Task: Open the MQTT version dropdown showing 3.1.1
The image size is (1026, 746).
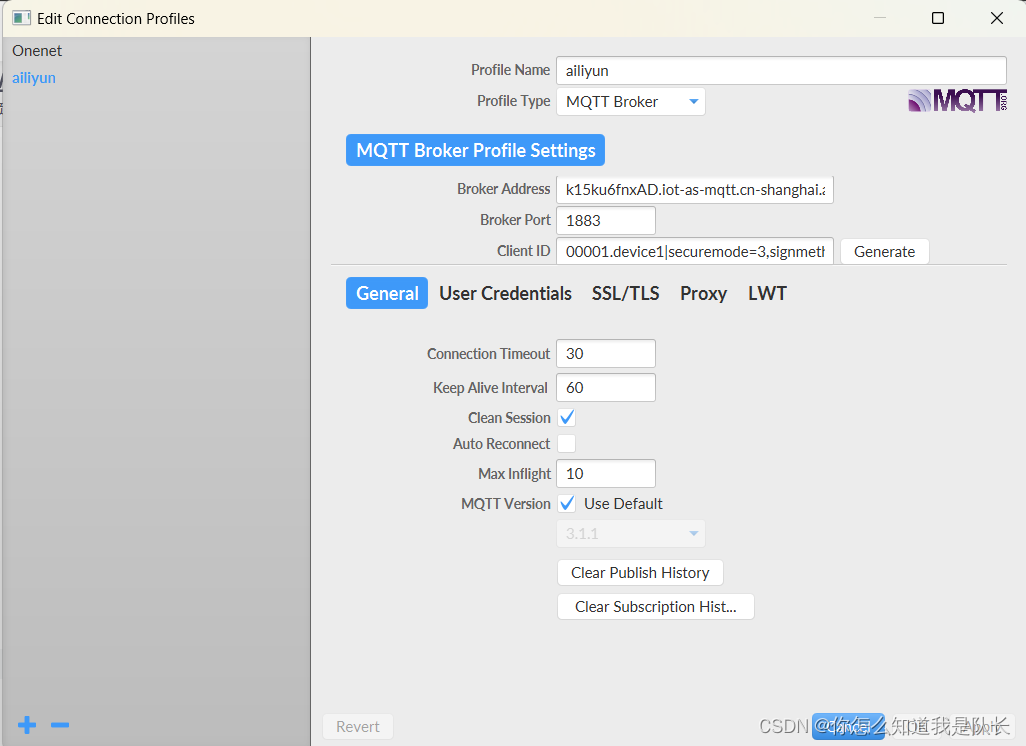Action: point(630,533)
